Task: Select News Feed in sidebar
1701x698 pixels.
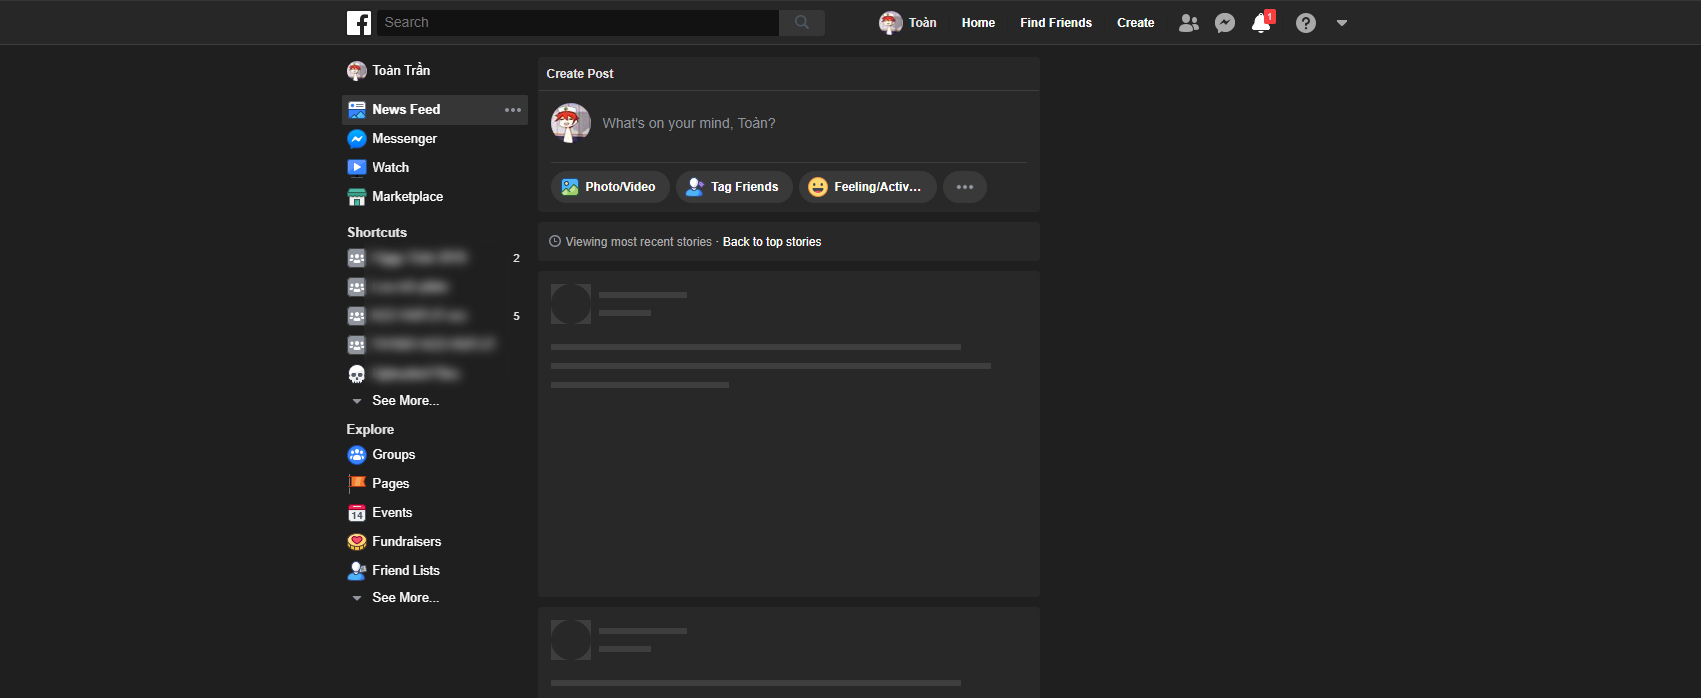Action: [435, 110]
